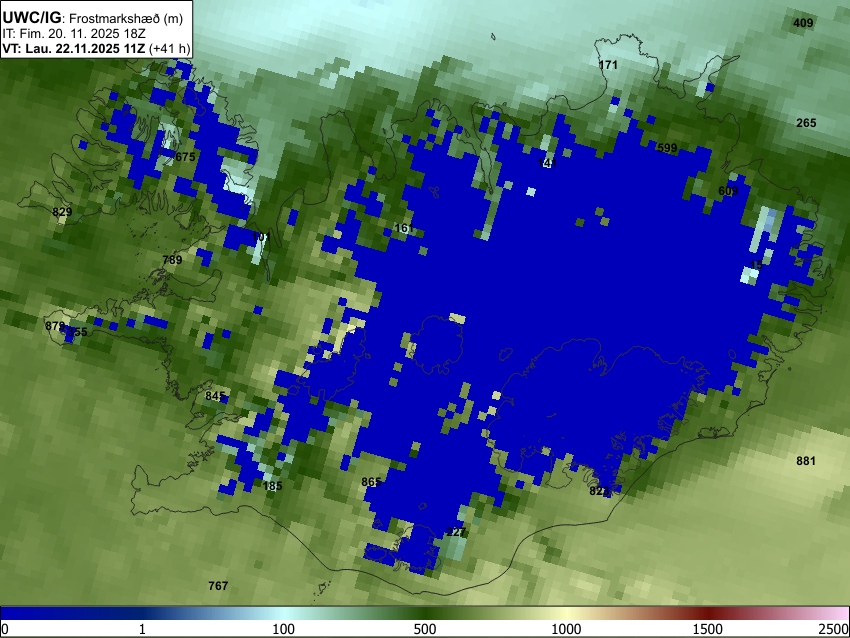This screenshot has width=850, height=638.
Task: Select the 'IT: Fim. 20. 11. 2025 18Z' line
Action: coord(74,34)
